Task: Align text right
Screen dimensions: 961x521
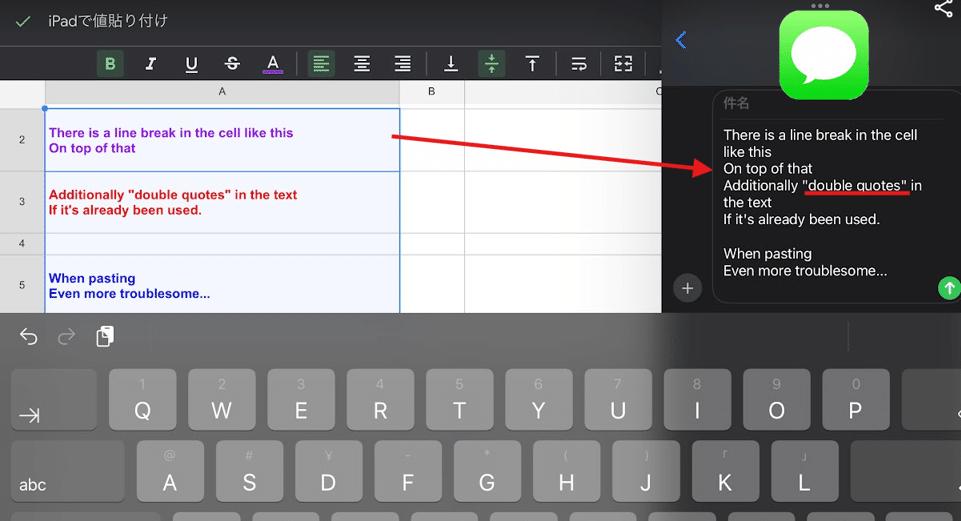Action: click(x=403, y=64)
